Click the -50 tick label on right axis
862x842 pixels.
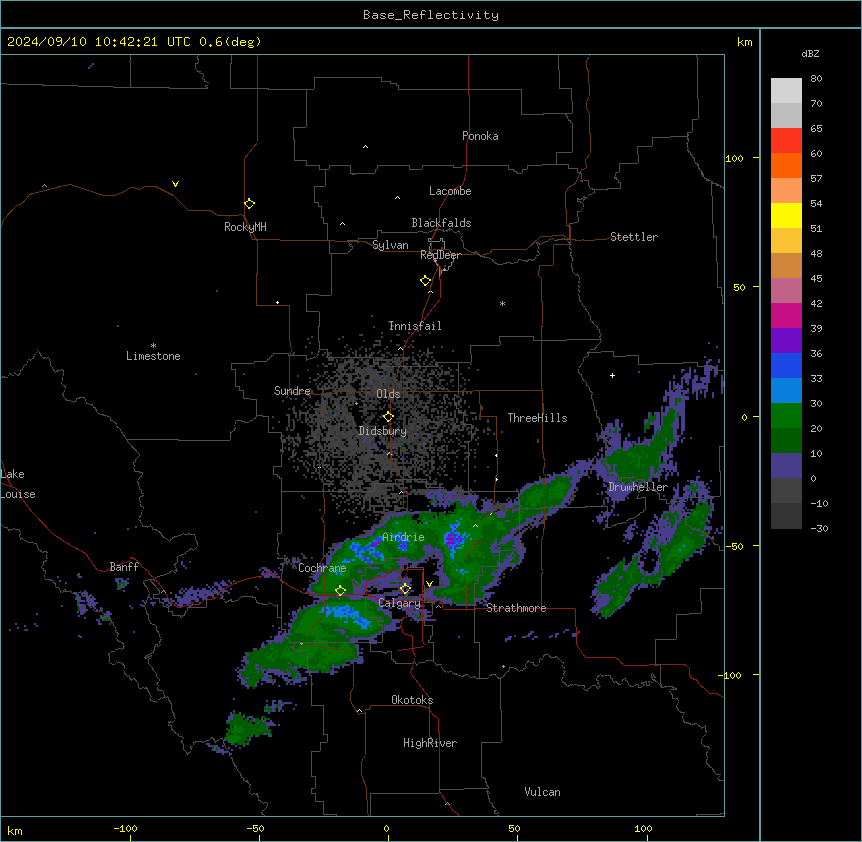coord(734,546)
